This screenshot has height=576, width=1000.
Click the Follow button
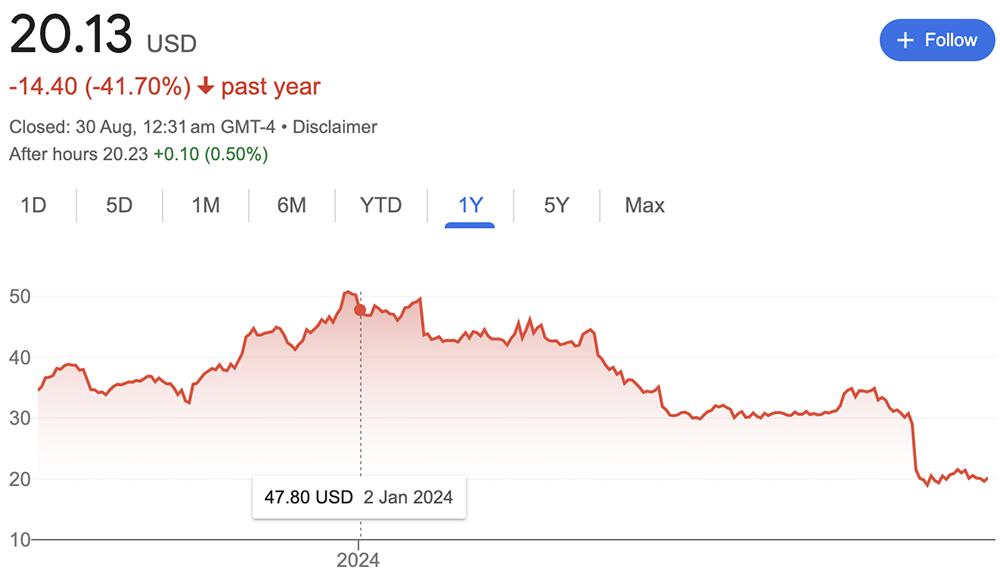coord(936,40)
